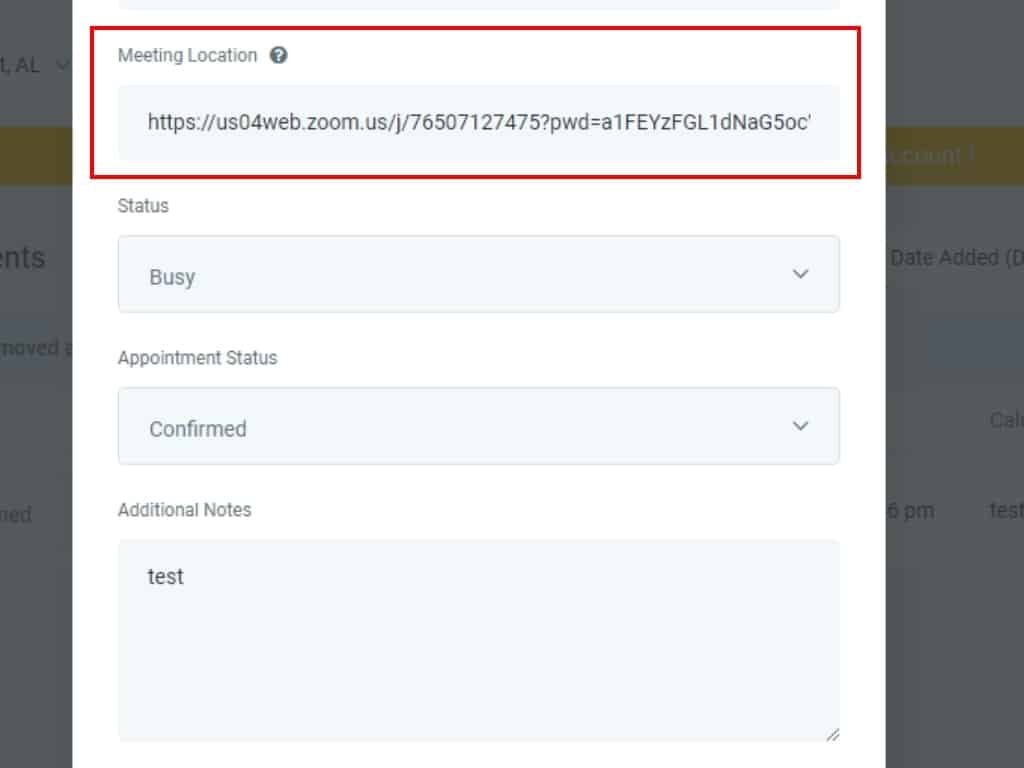Click the Meeting Location label
This screenshot has width=1024, height=768.
tap(187, 56)
